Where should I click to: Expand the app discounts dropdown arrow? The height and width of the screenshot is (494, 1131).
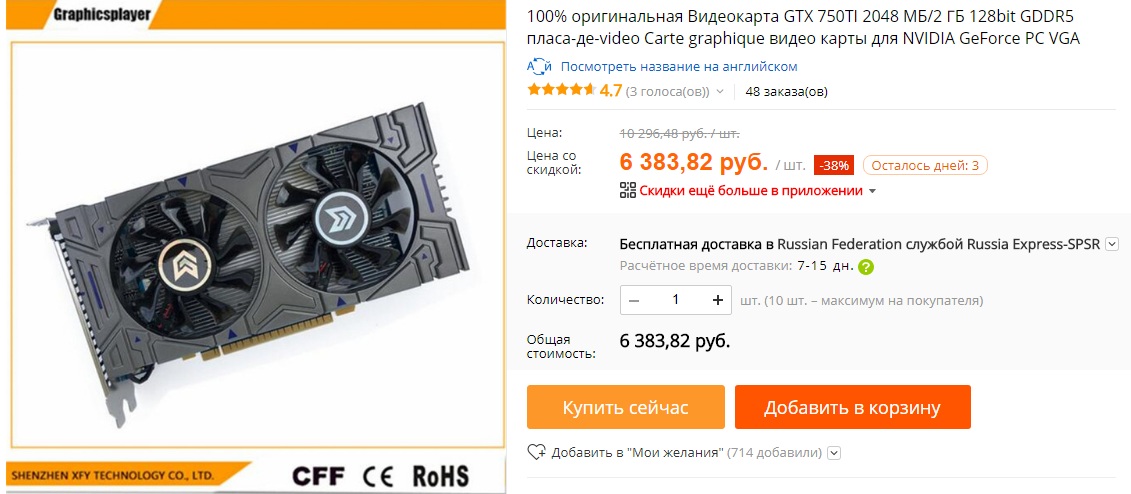point(872,192)
